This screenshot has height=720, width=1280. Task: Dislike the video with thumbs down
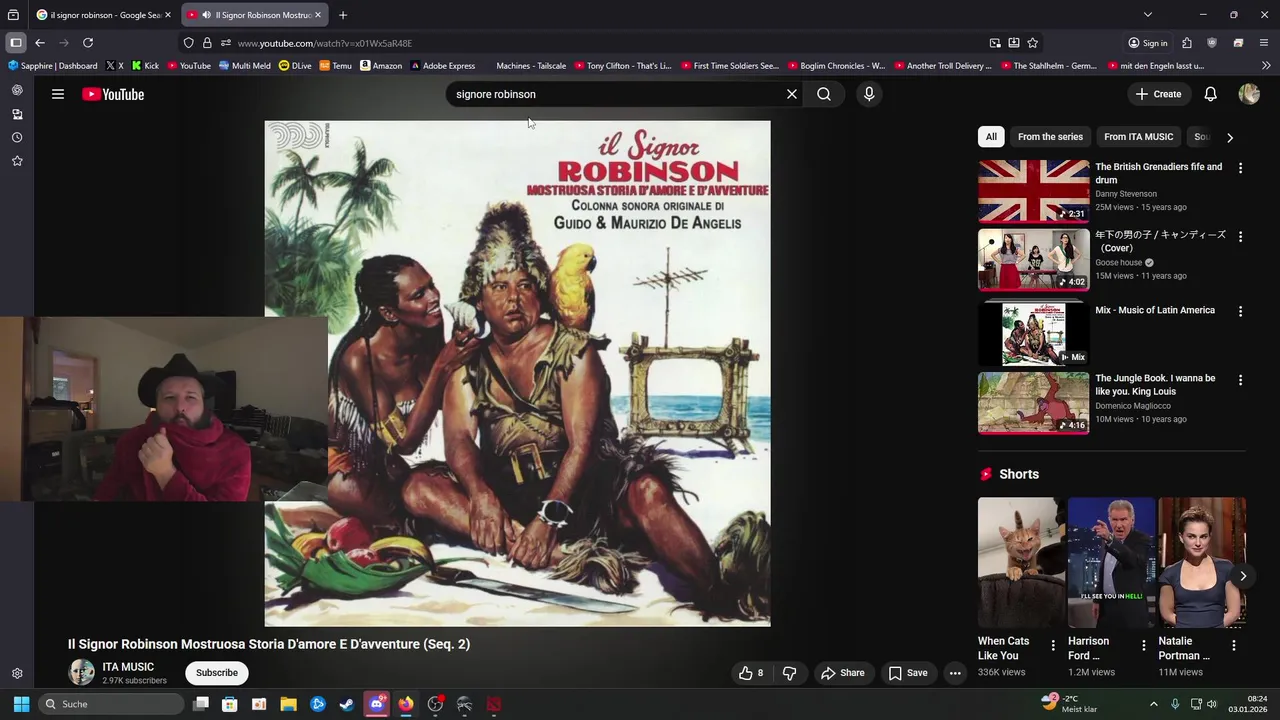[789, 673]
